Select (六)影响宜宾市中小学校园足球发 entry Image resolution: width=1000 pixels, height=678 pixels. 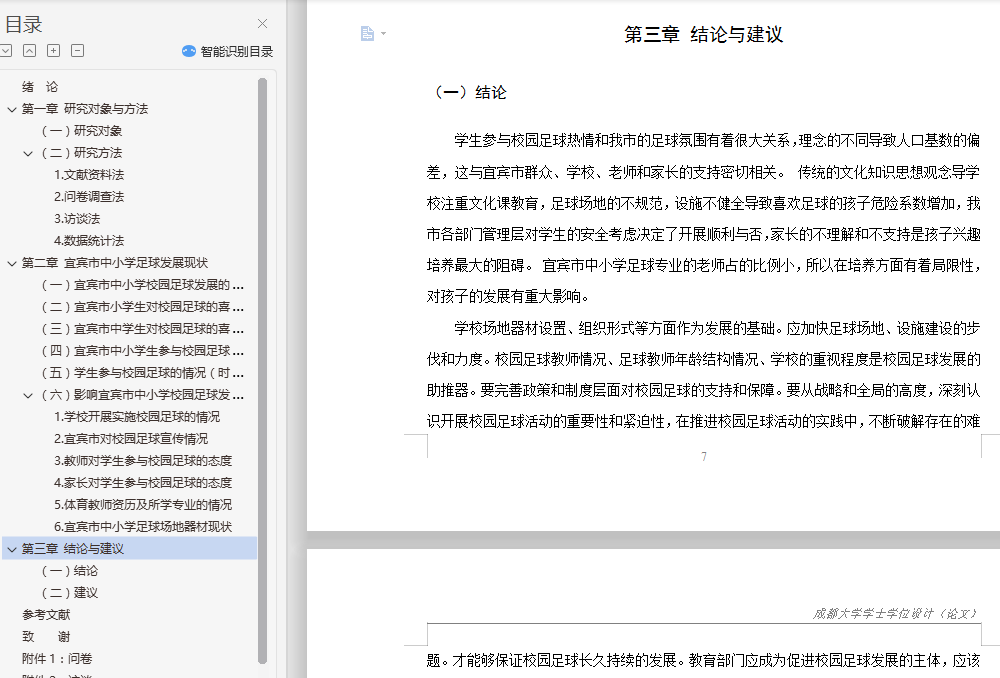click(x=143, y=395)
